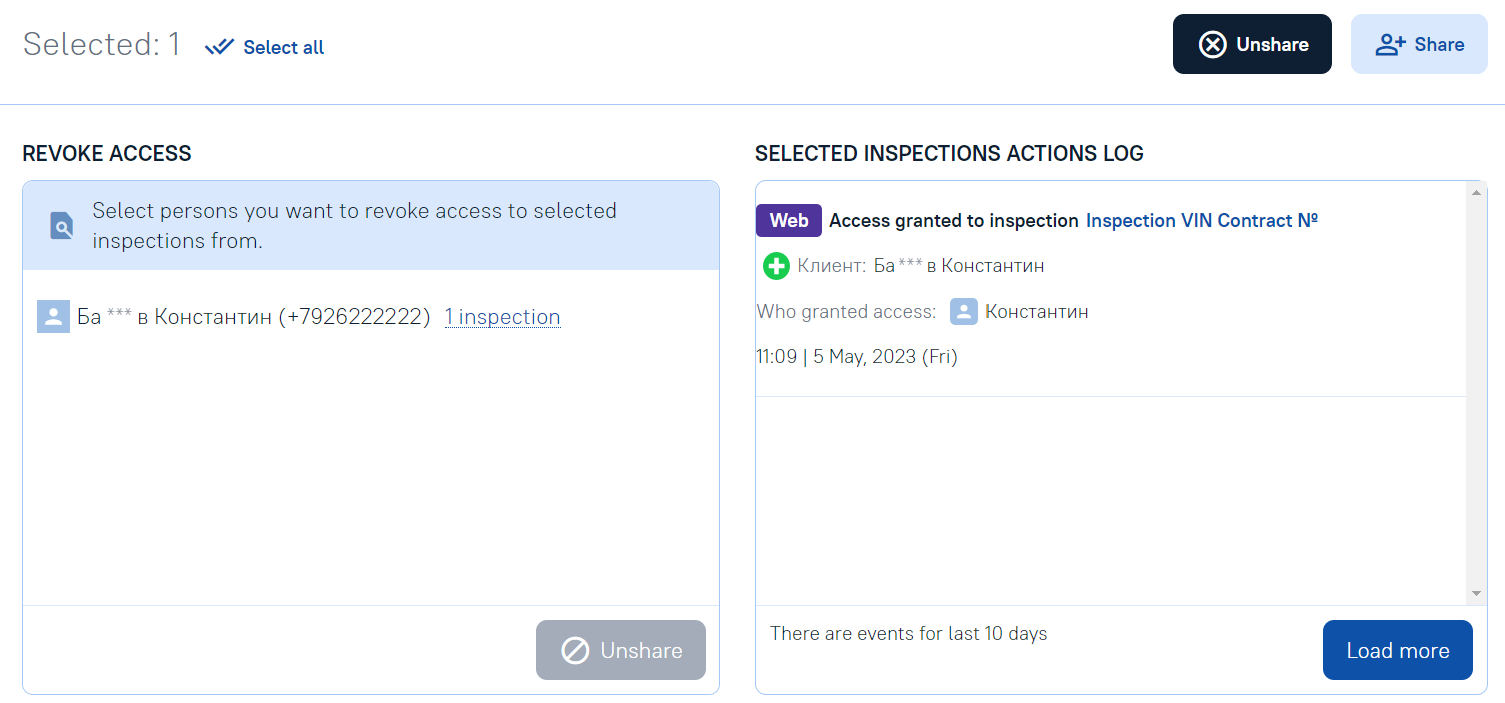This screenshot has height=703, width=1505.
Task: Click the Share button
Action: (x=1419, y=44)
